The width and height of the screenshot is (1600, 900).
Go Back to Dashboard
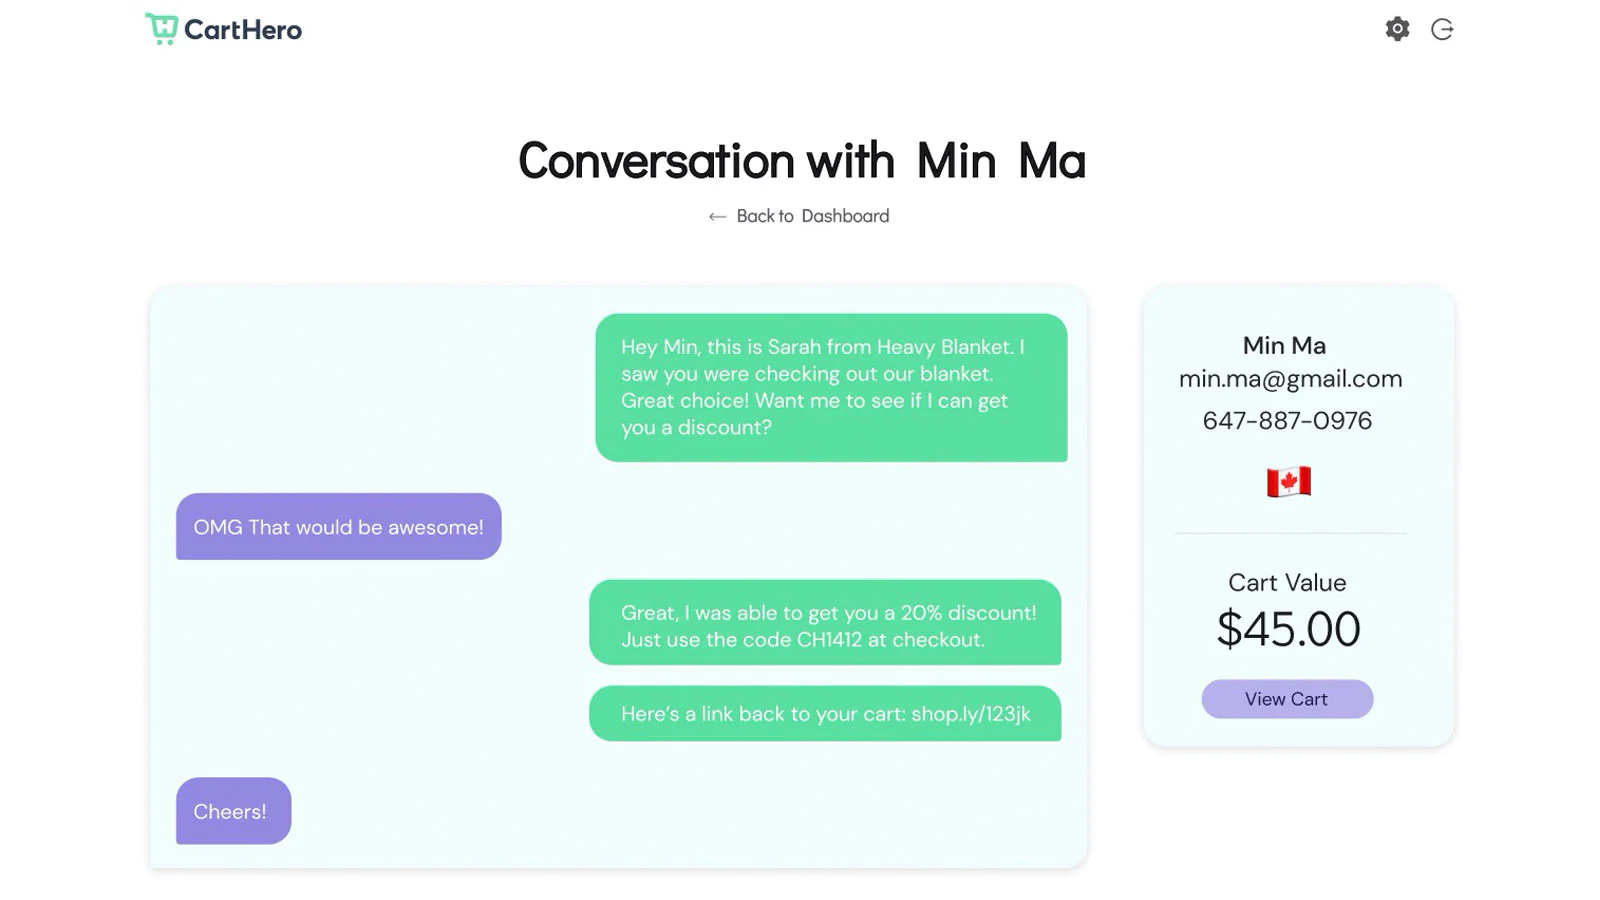click(812, 216)
